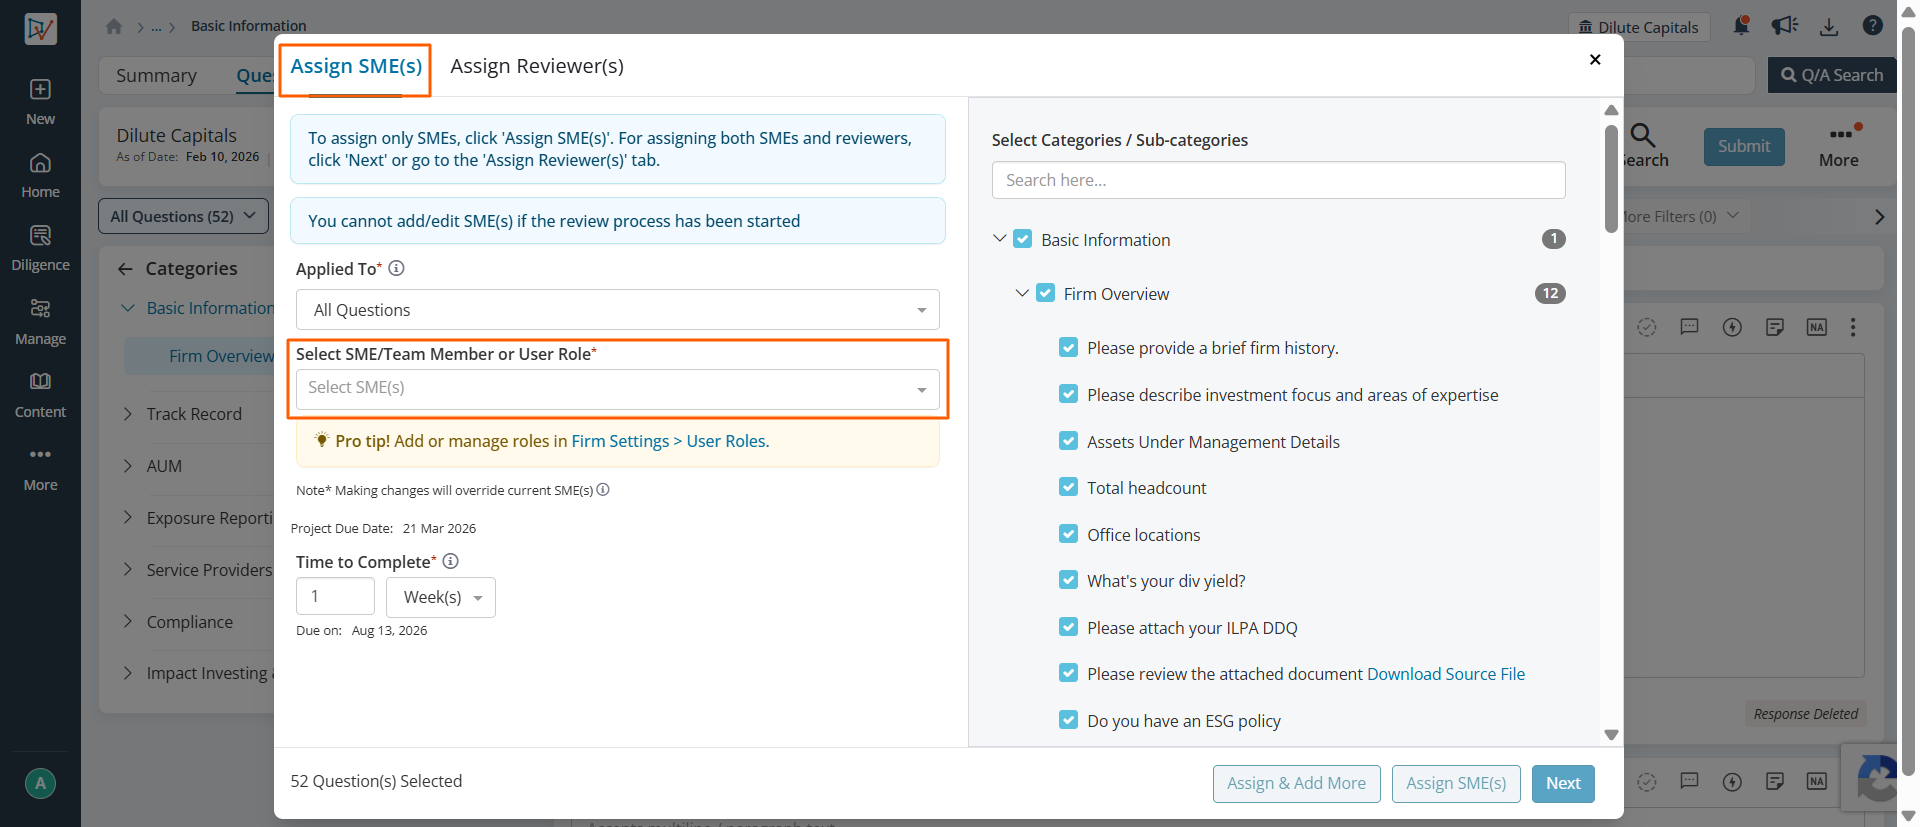Close the Assign SME(s) dialog
Image resolution: width=1920 pixels, height=827 pixels.
point(1595,60)
